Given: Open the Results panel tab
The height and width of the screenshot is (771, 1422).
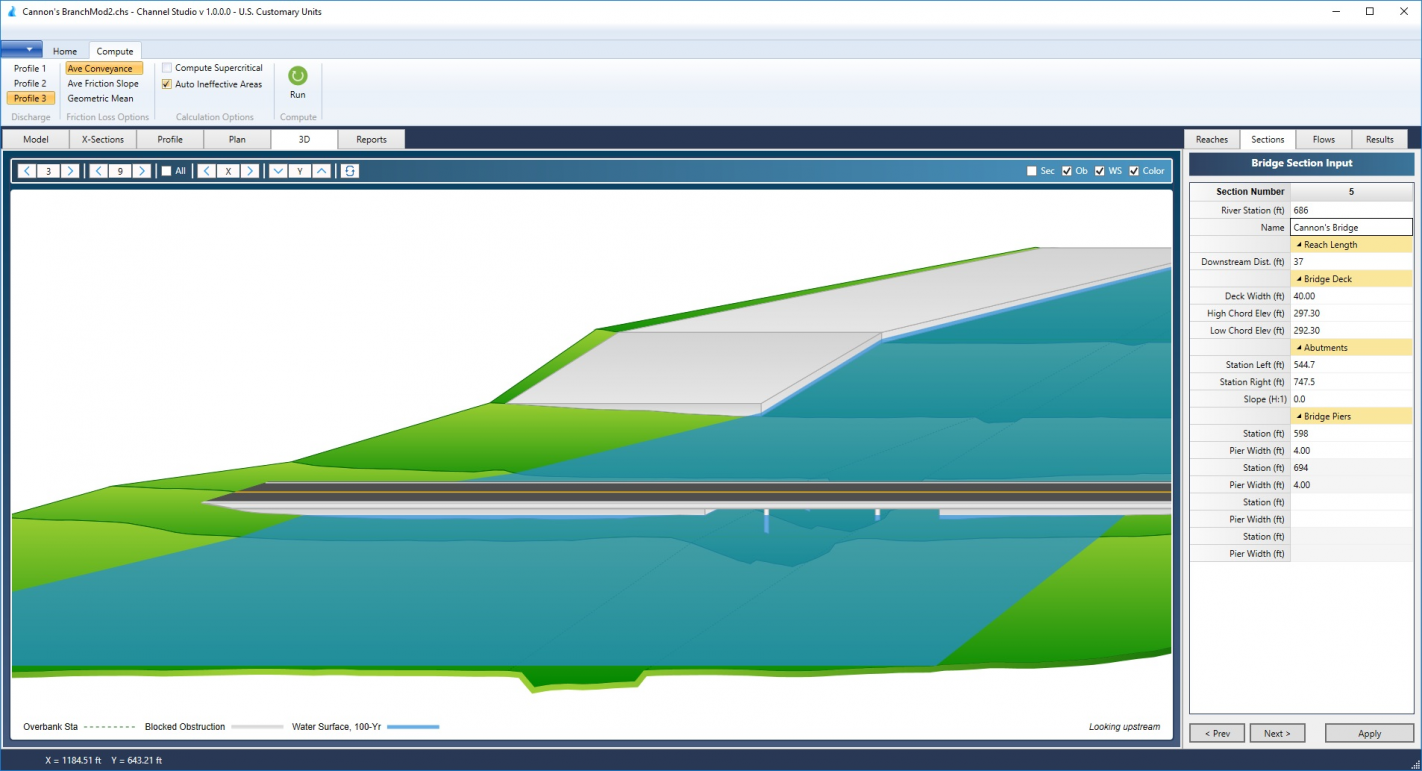Looking at the screenshot, I should click(1380, 139).
